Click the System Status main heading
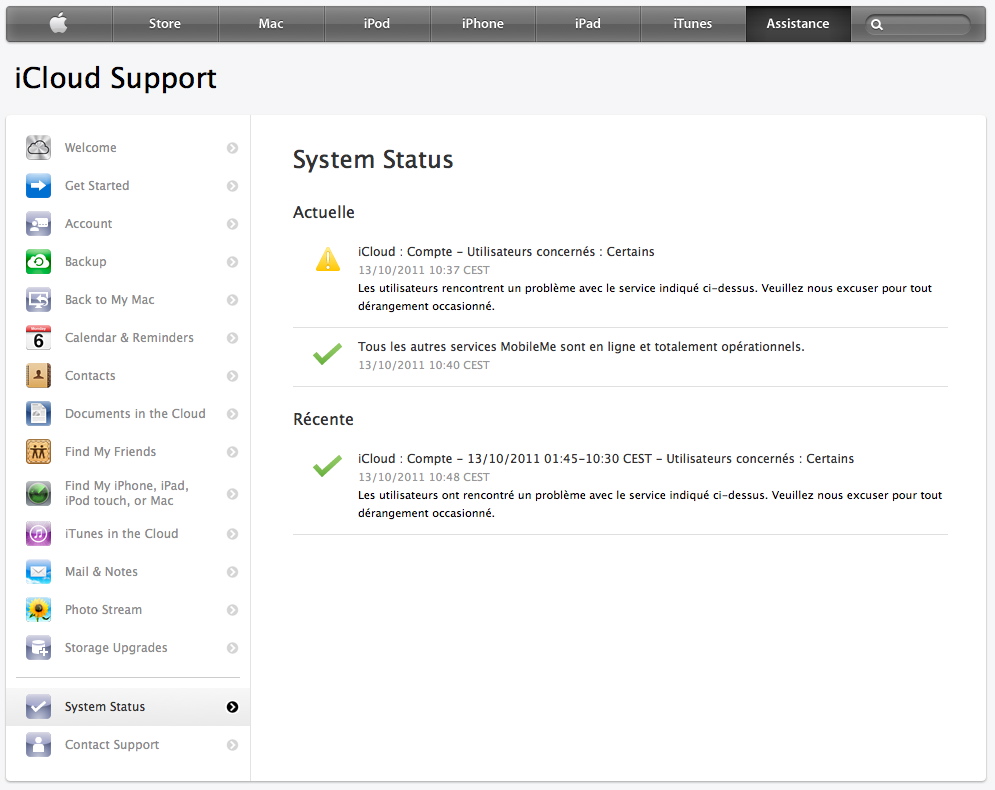This screenshot has height=790, width=995. pos(373,160)
